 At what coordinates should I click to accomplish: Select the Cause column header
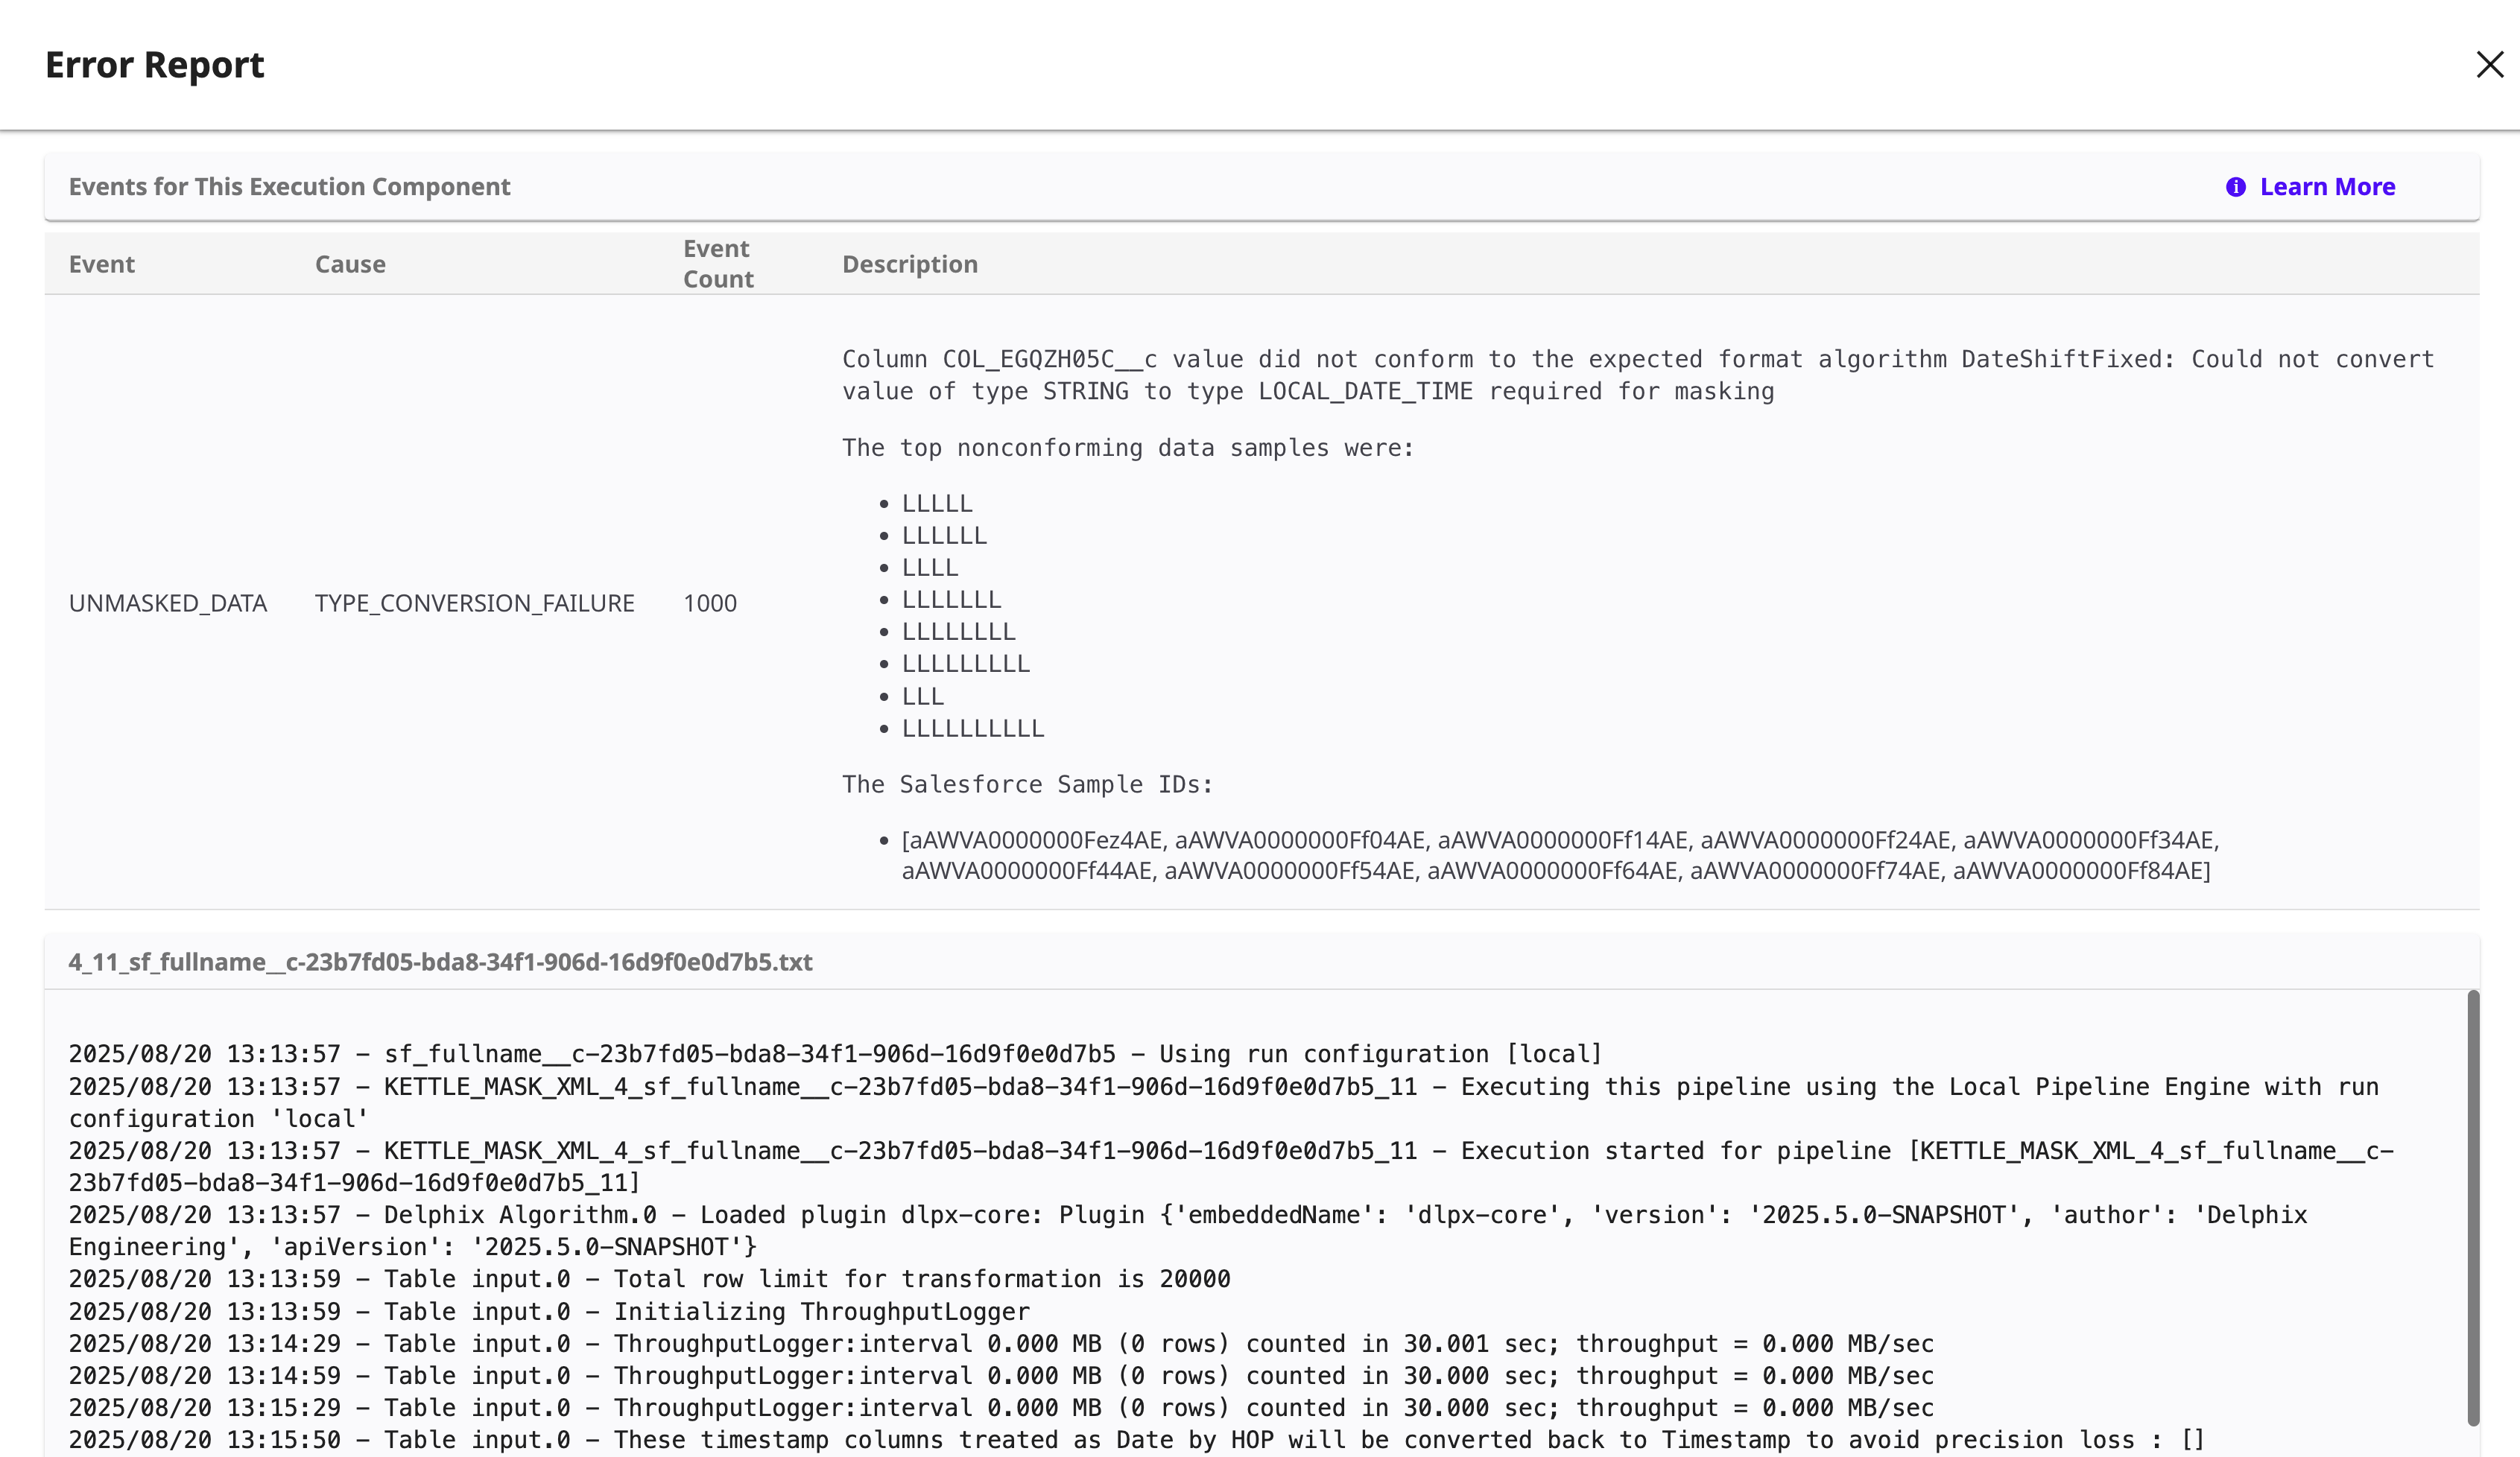click(350, 264)
